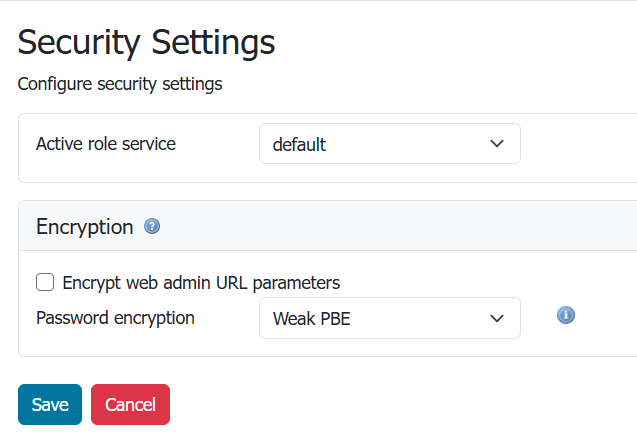
Task: Open the Password encryption dropdown
Action: [389, 319]
